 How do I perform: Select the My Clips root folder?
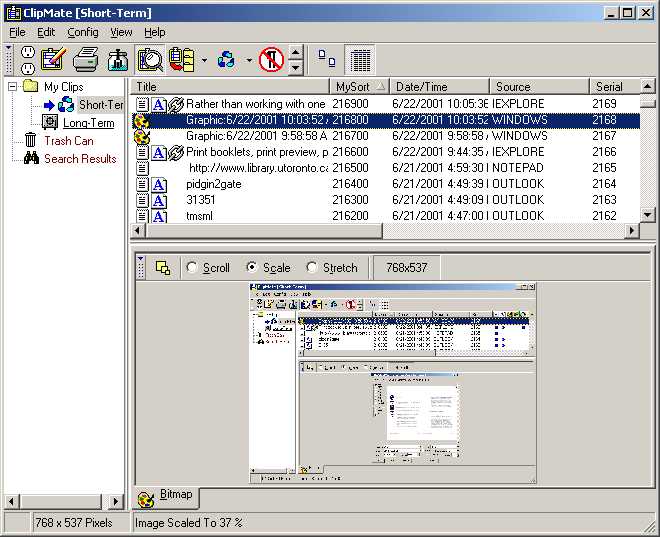click(64, 87)
